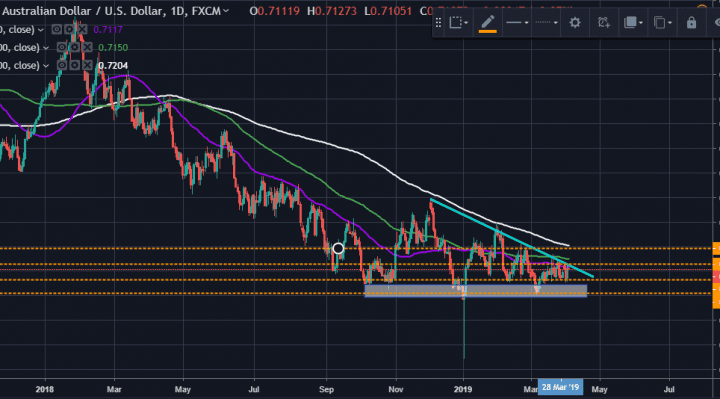Viewport: 720px width, 399px height.
Task: Open visual order layers dropdown
Action: click(633, 22)
